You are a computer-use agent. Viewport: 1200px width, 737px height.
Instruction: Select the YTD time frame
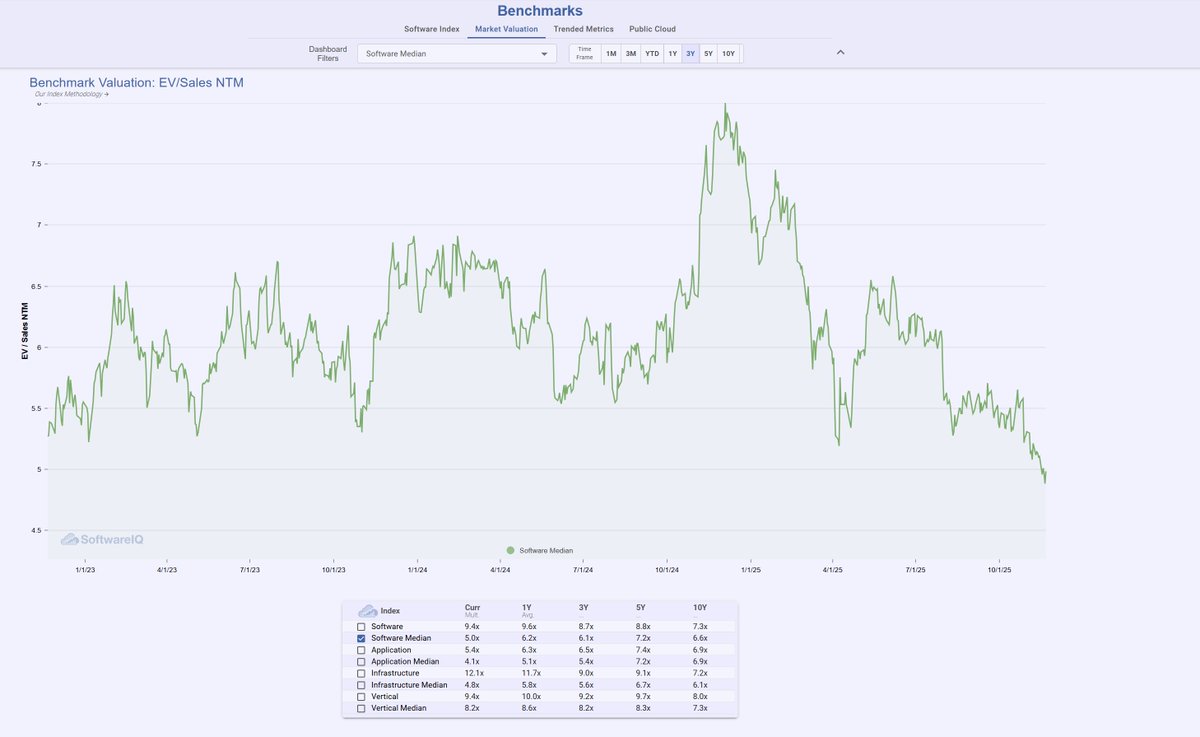click(x=651, y=53)
